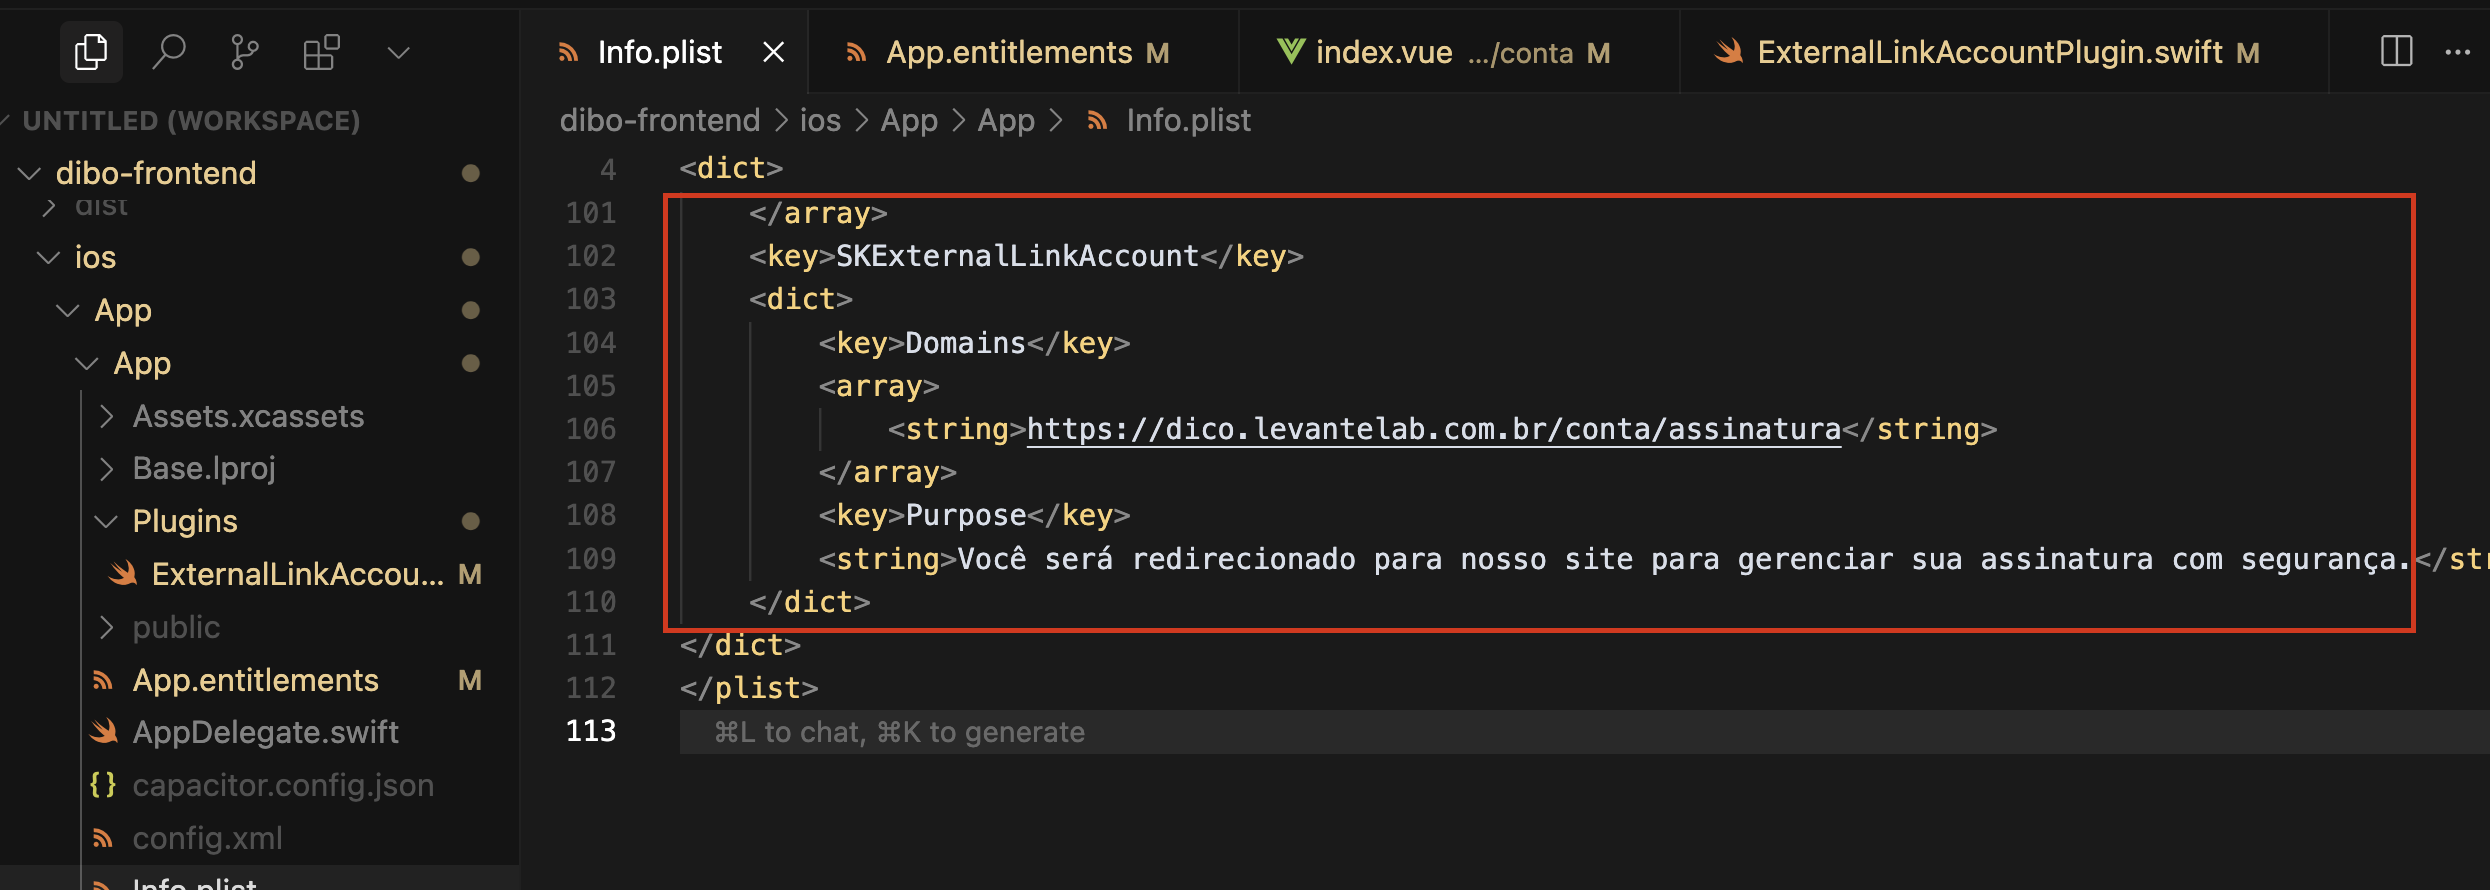Image resolution: width=2490 pixels, height=890 pixels.
Task: Open the Search view icon
Action: pos(168,52)
